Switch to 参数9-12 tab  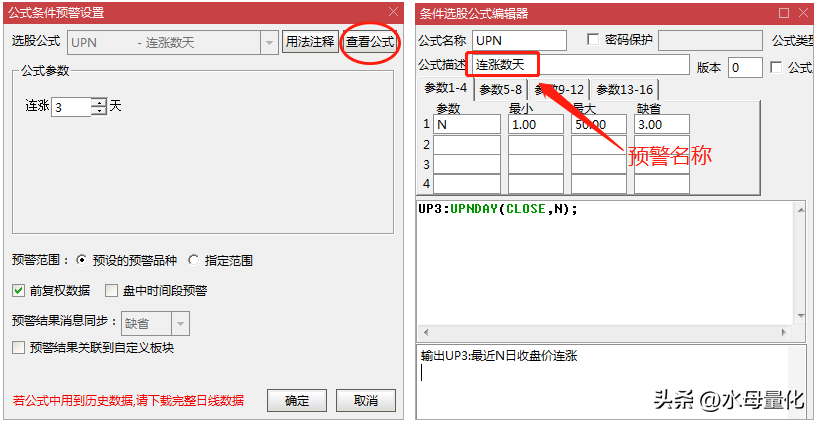(559, 90)
